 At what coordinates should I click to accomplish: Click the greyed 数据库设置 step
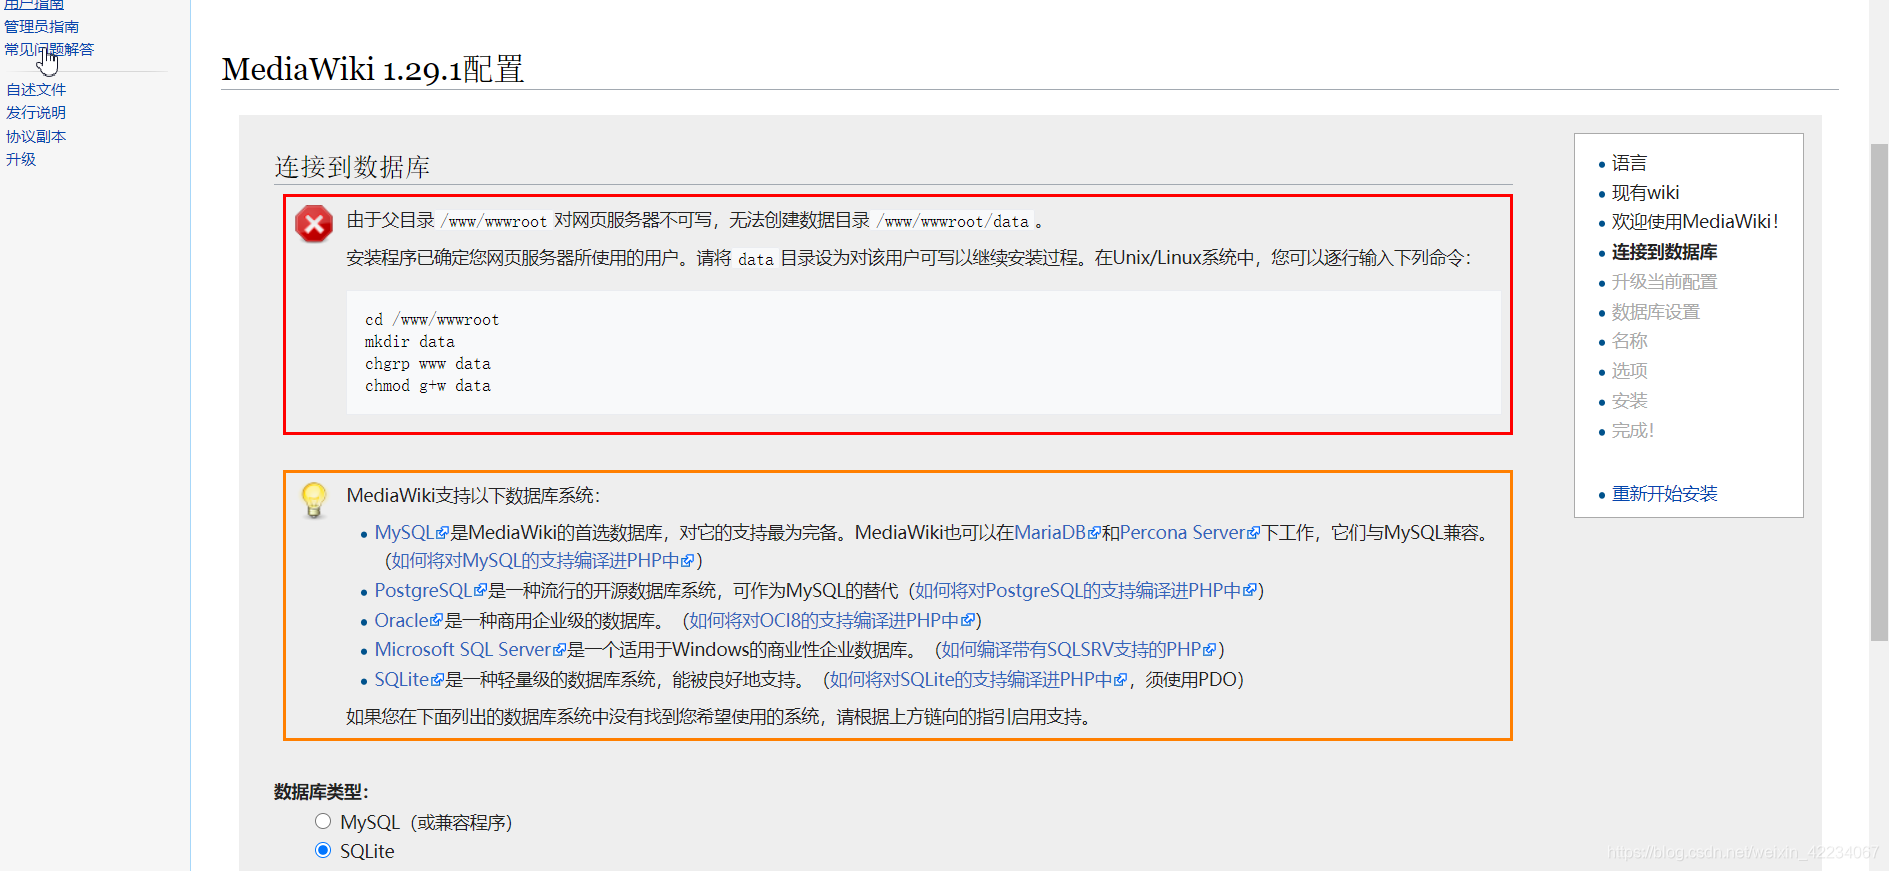[1655, 312]
